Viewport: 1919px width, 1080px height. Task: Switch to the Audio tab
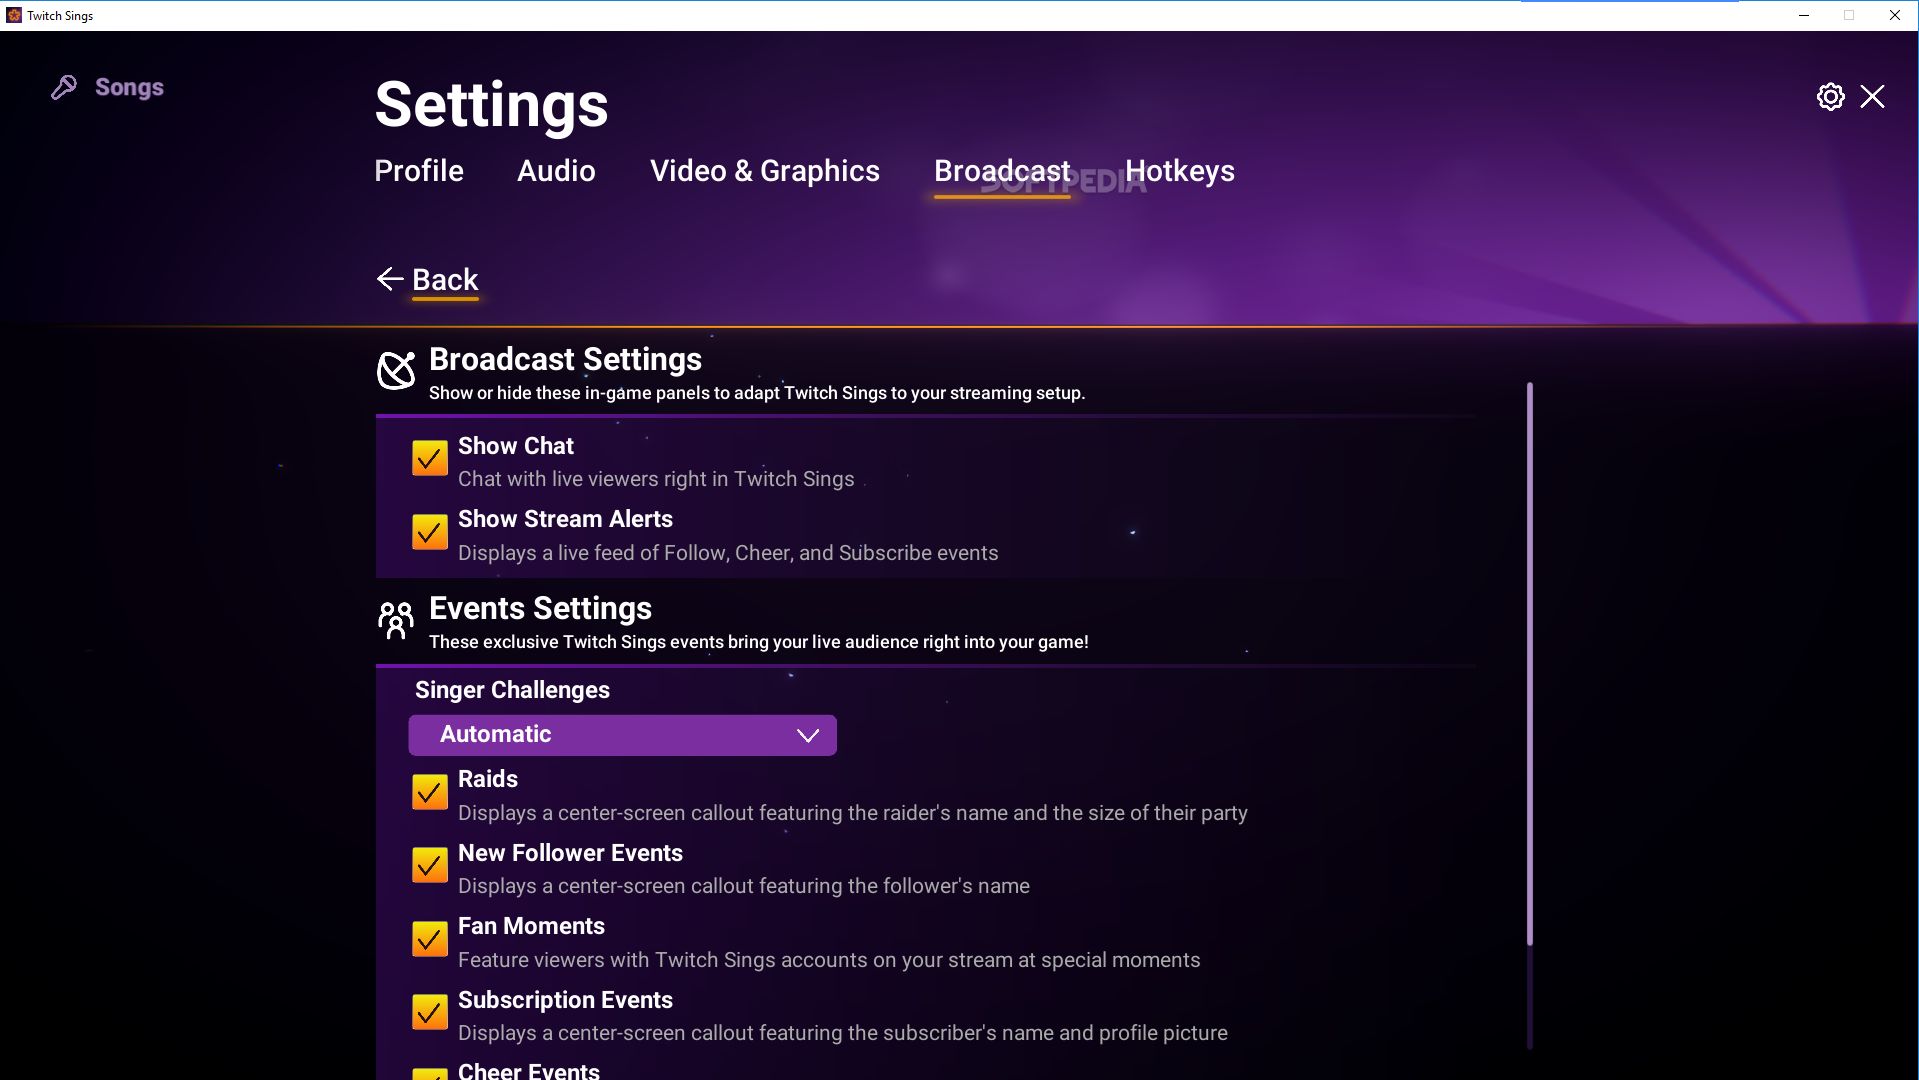[556, 171]
